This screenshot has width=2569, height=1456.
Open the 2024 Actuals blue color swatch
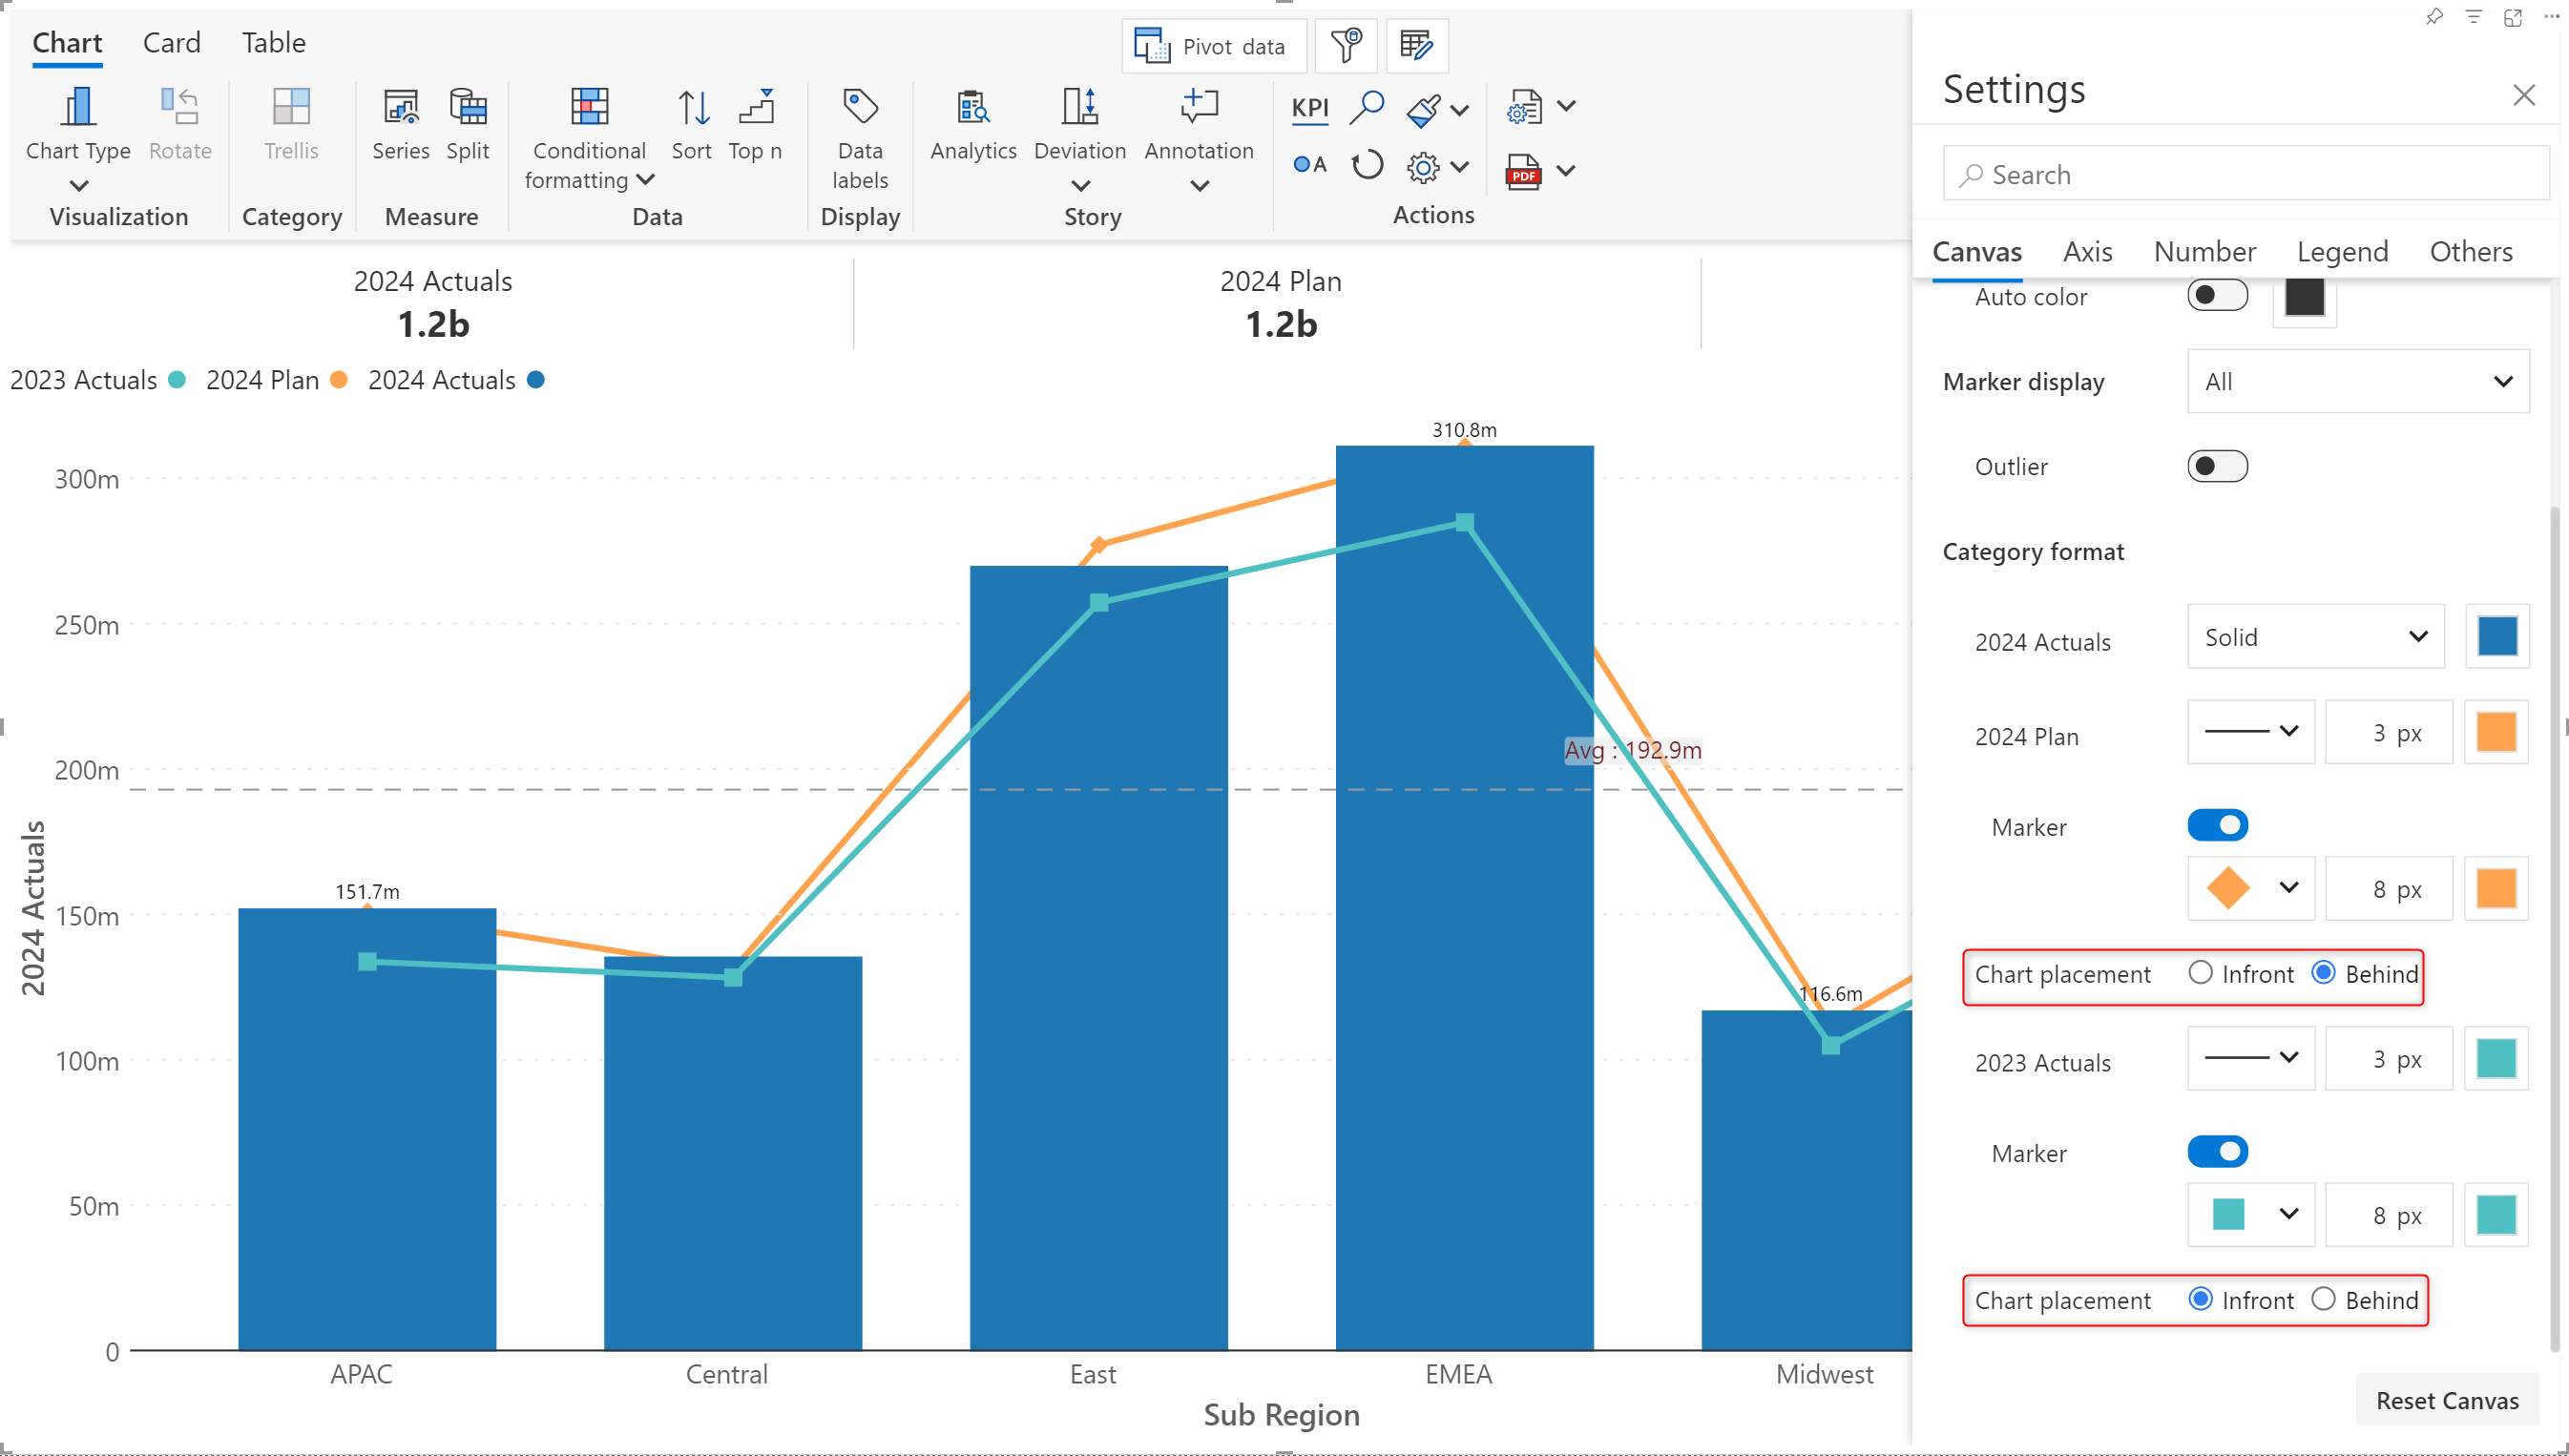(x=2496, y=636)
